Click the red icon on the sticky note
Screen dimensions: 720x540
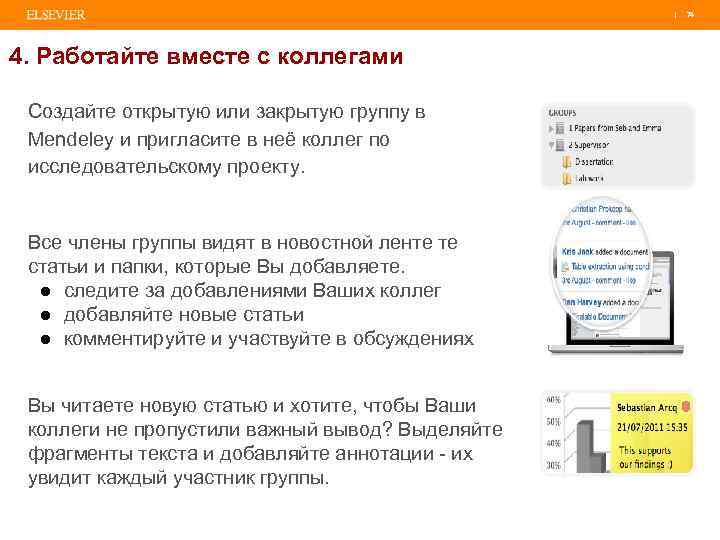686,406
